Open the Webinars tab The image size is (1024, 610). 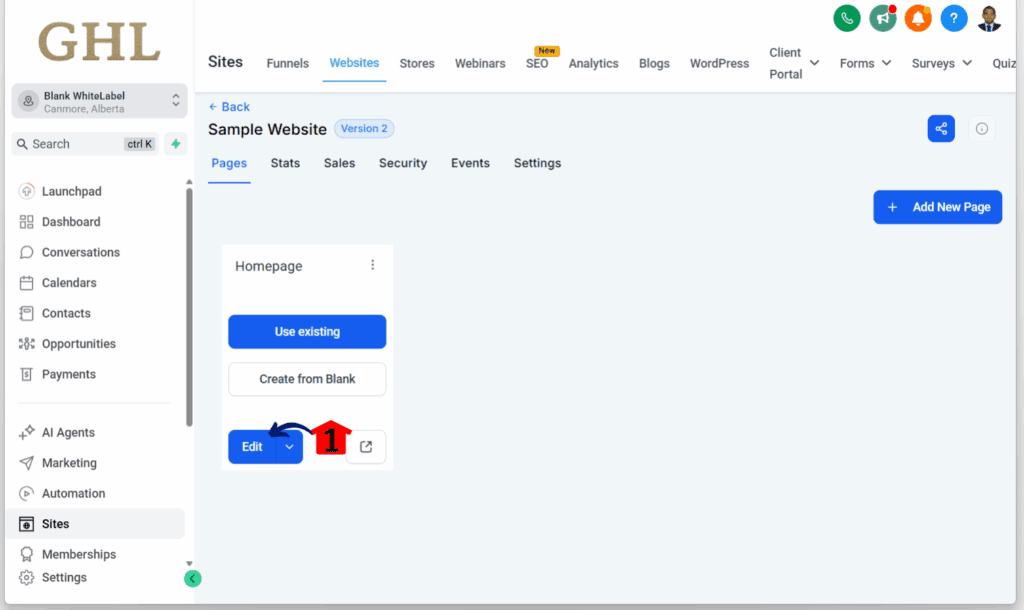(480, 63)
